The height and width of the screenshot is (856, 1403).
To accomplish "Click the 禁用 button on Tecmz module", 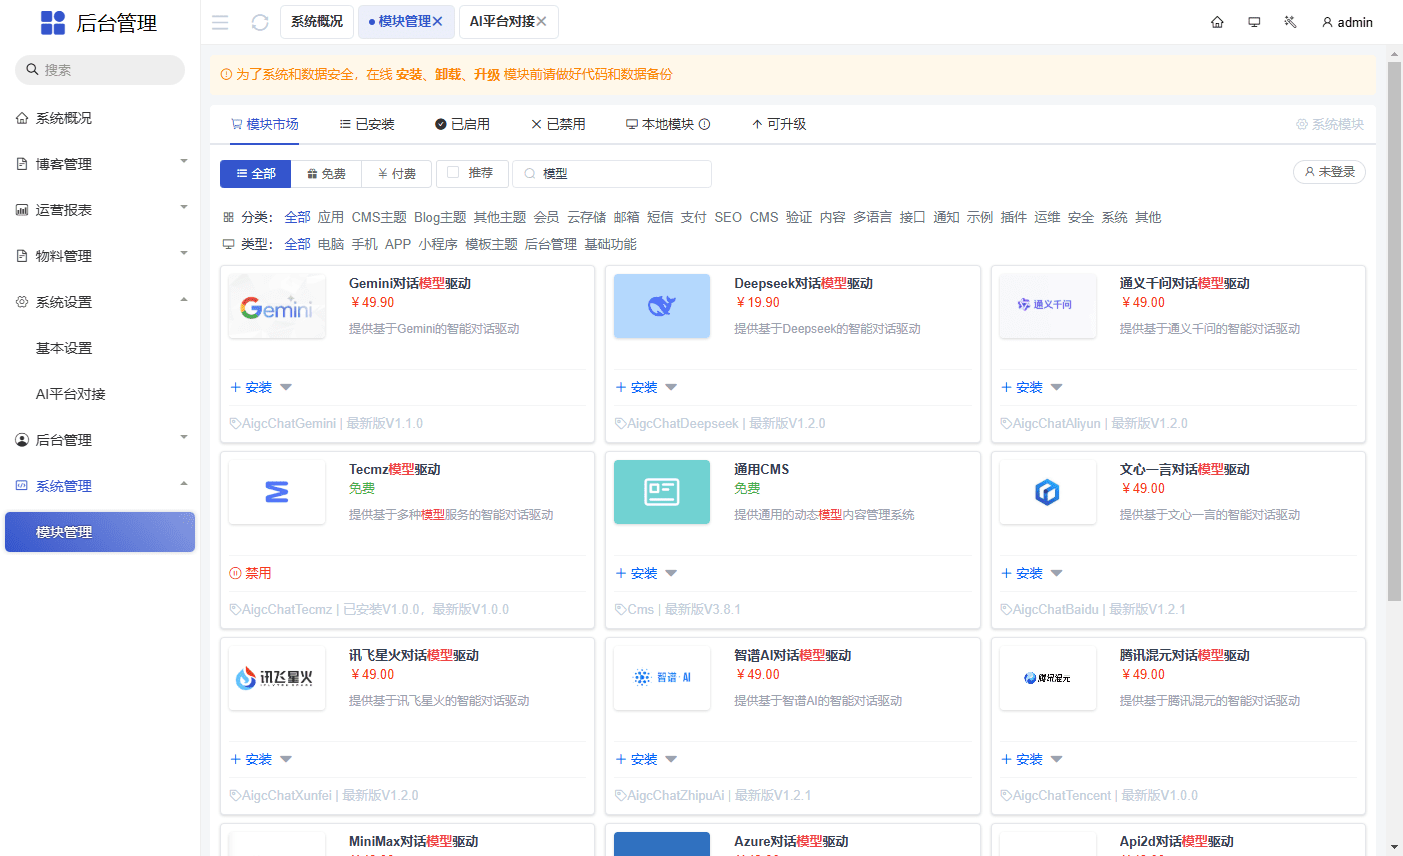I will pyautogui.click(x=251, y=573).
